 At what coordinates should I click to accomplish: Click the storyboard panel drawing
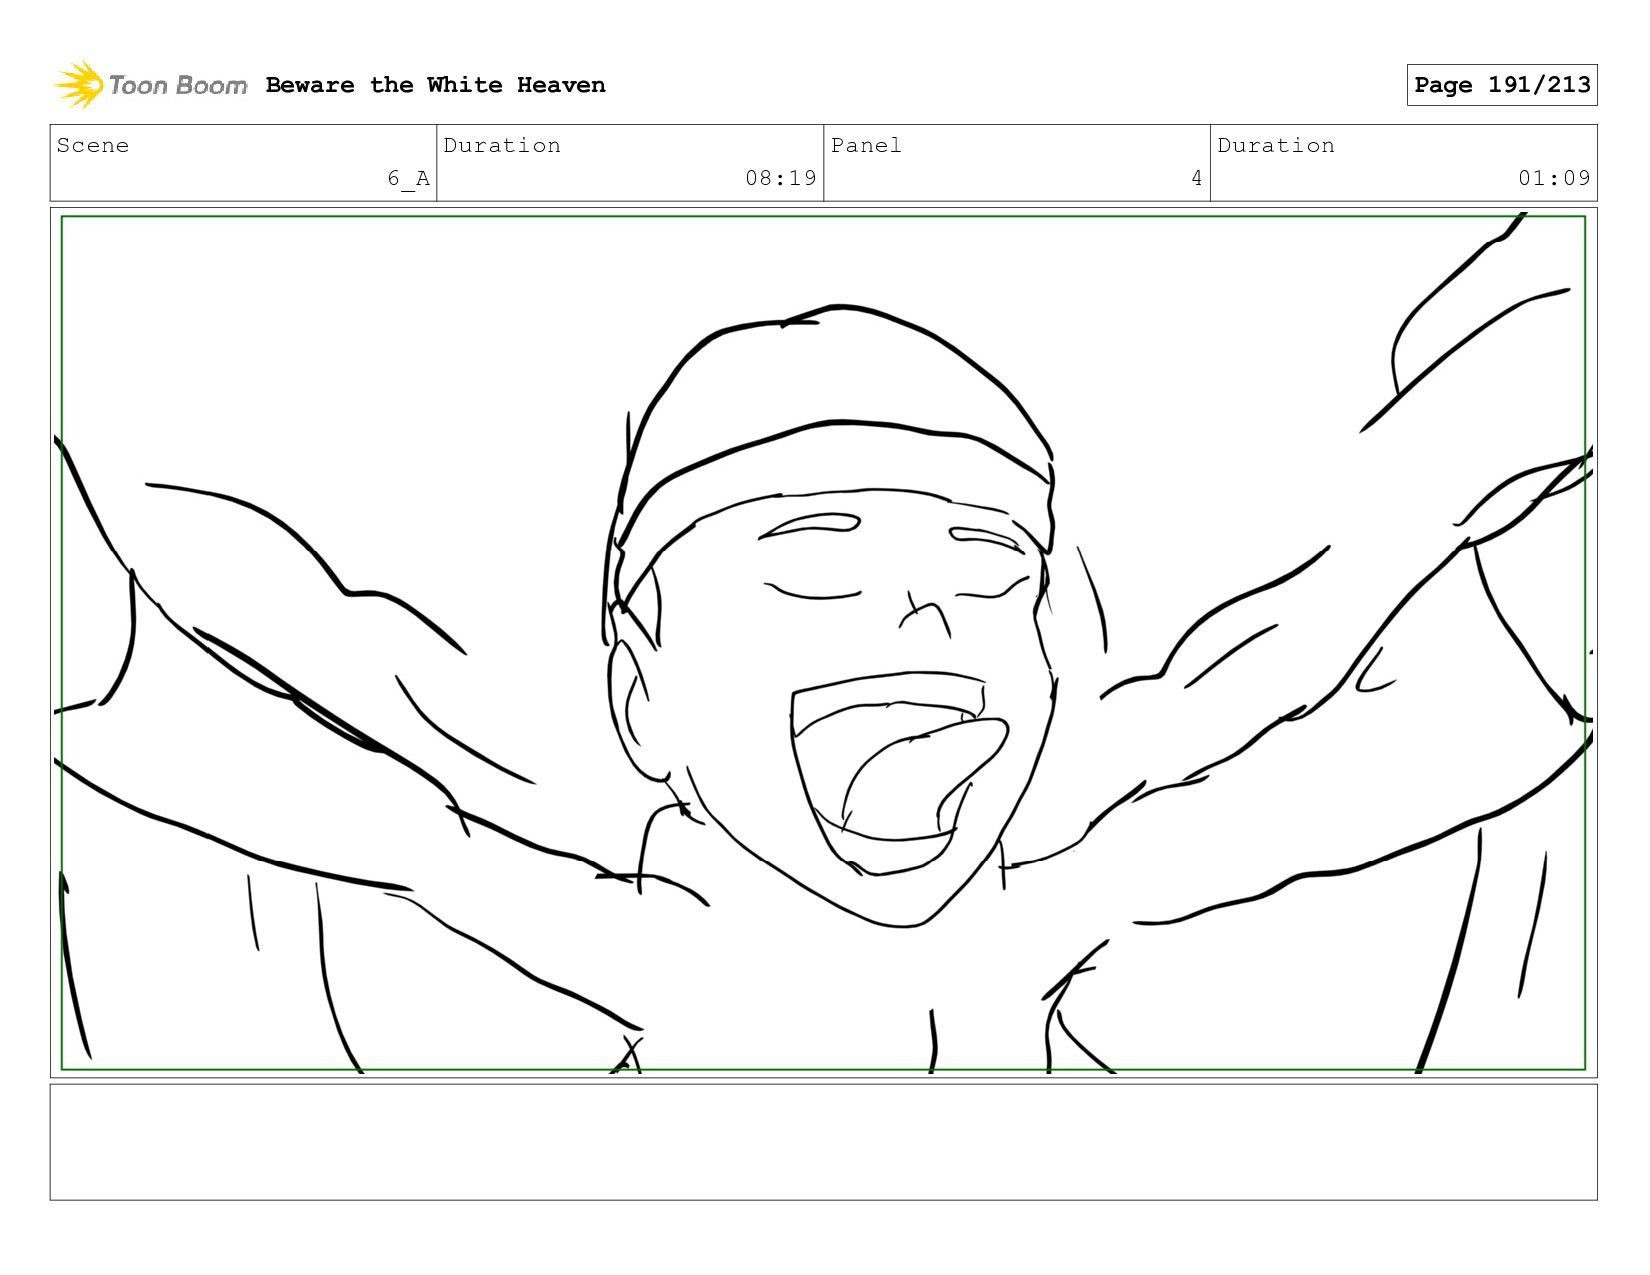click(x=824, y=643)
